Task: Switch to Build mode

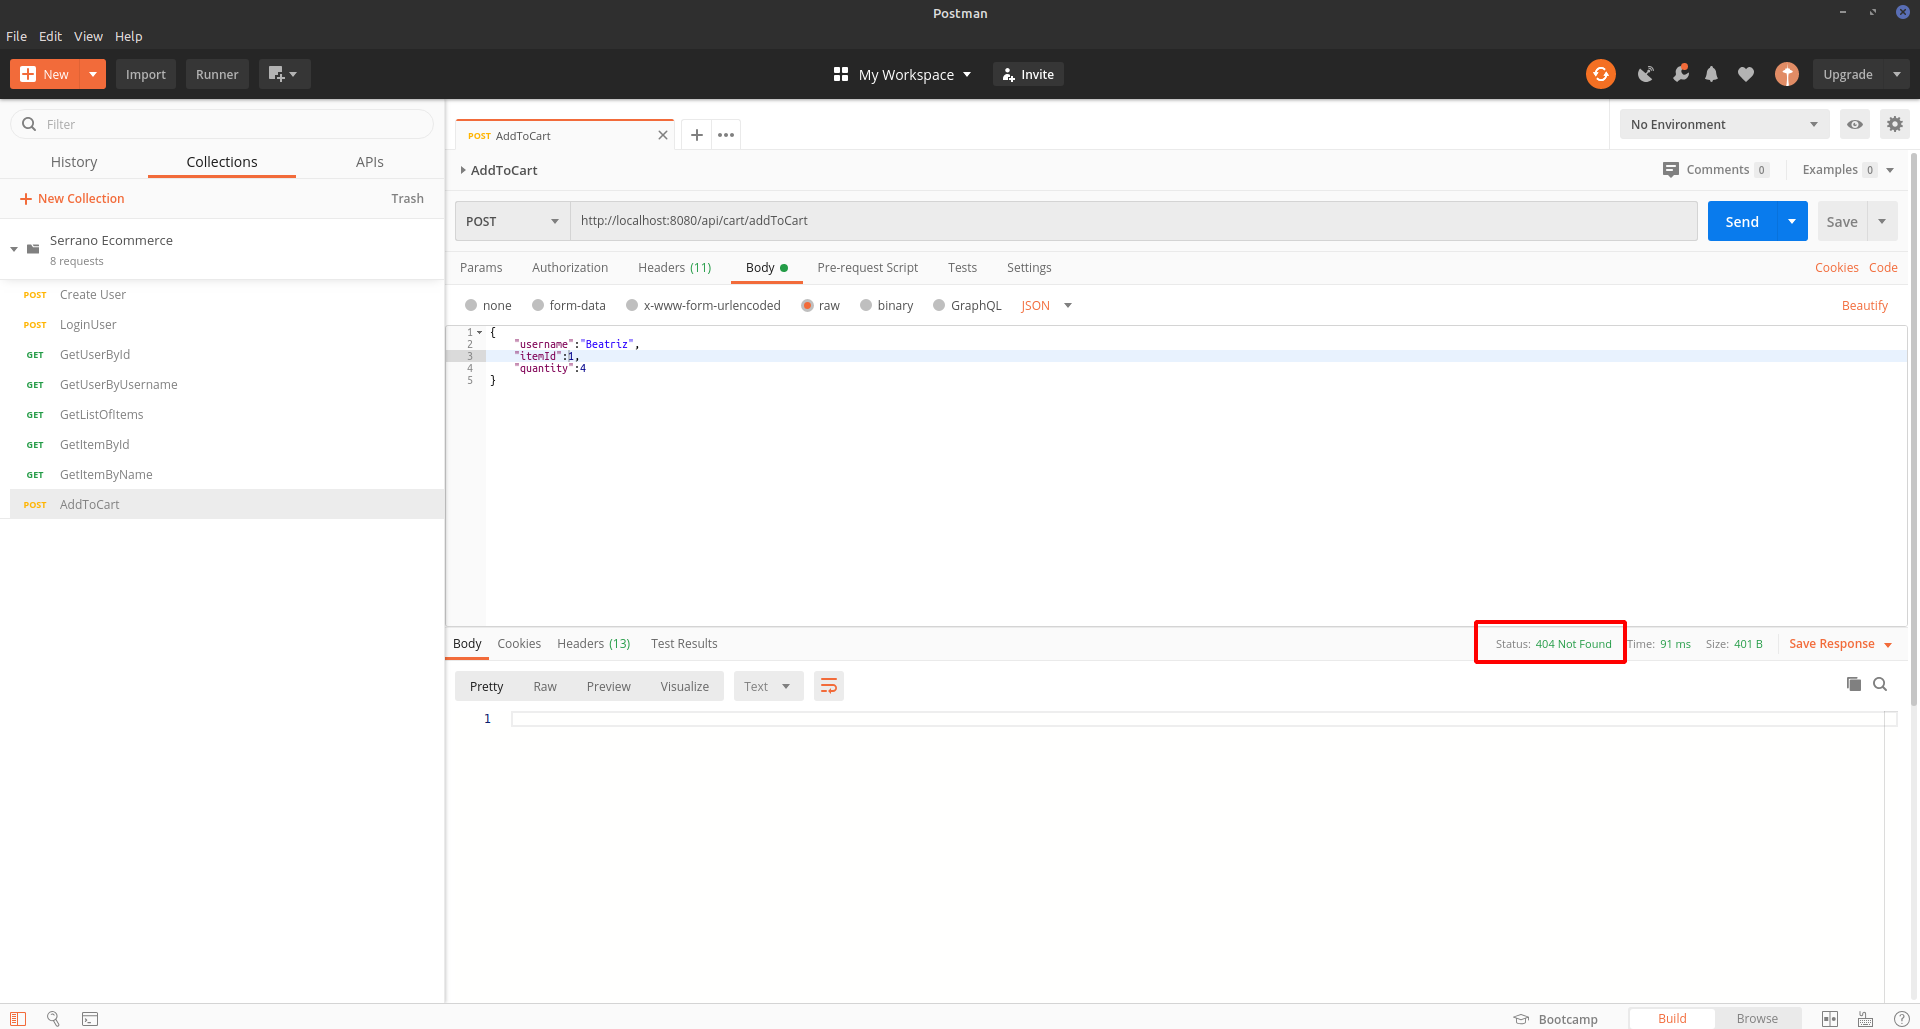Action: (x=1672, y=1019)
